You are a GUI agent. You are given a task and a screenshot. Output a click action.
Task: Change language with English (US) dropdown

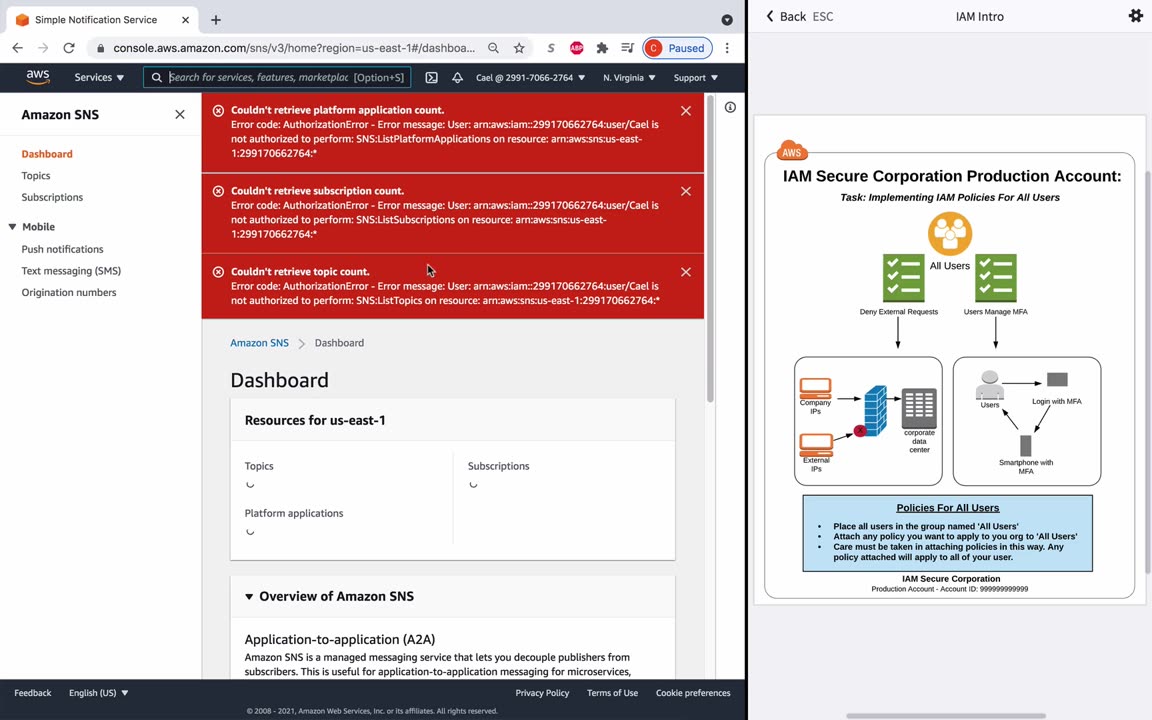[x=98, y=693]
